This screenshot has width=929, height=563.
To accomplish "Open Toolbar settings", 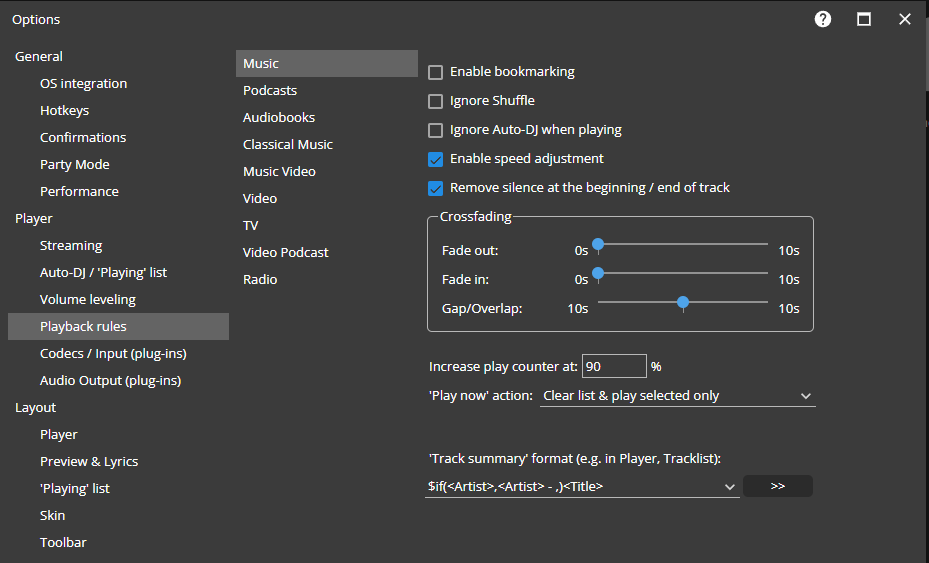I will pyautogui.click(x=63, y=542).
